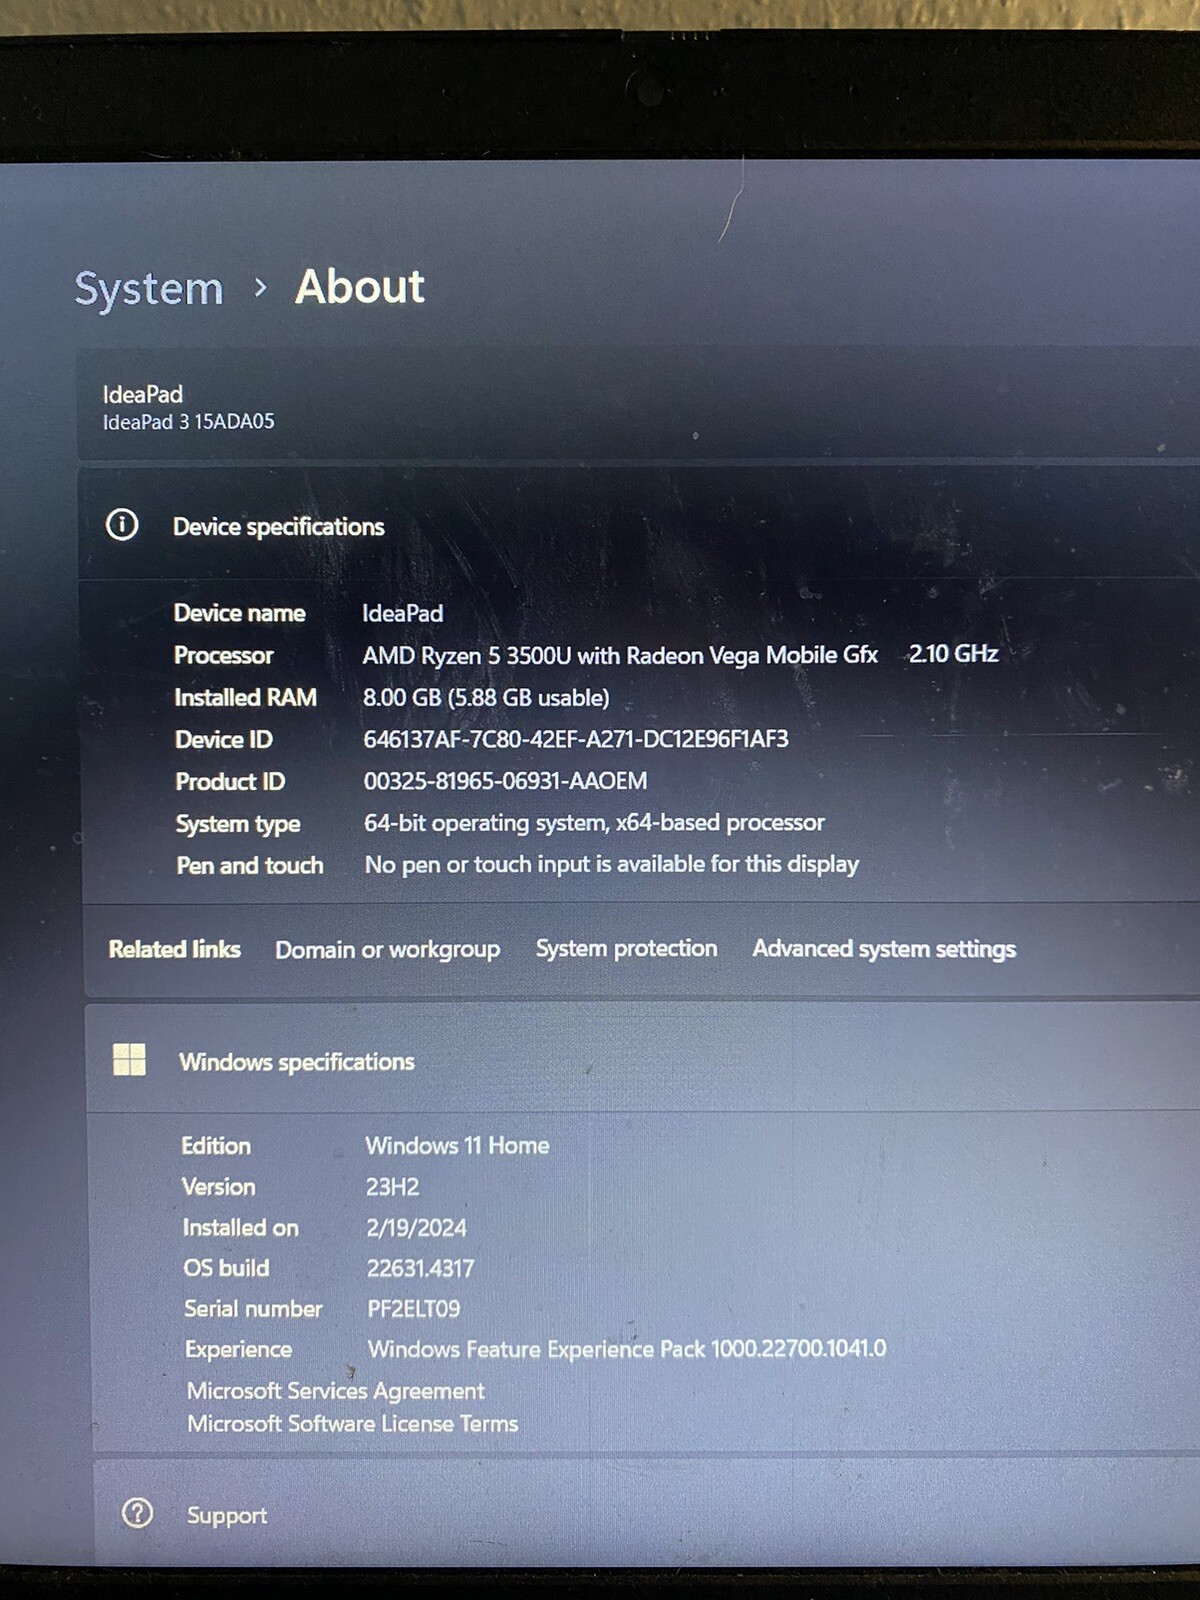Viewport: 1200px width, 1600px height.
Task: Open Domain or workgroup link
Action: [x=388, y=949]
